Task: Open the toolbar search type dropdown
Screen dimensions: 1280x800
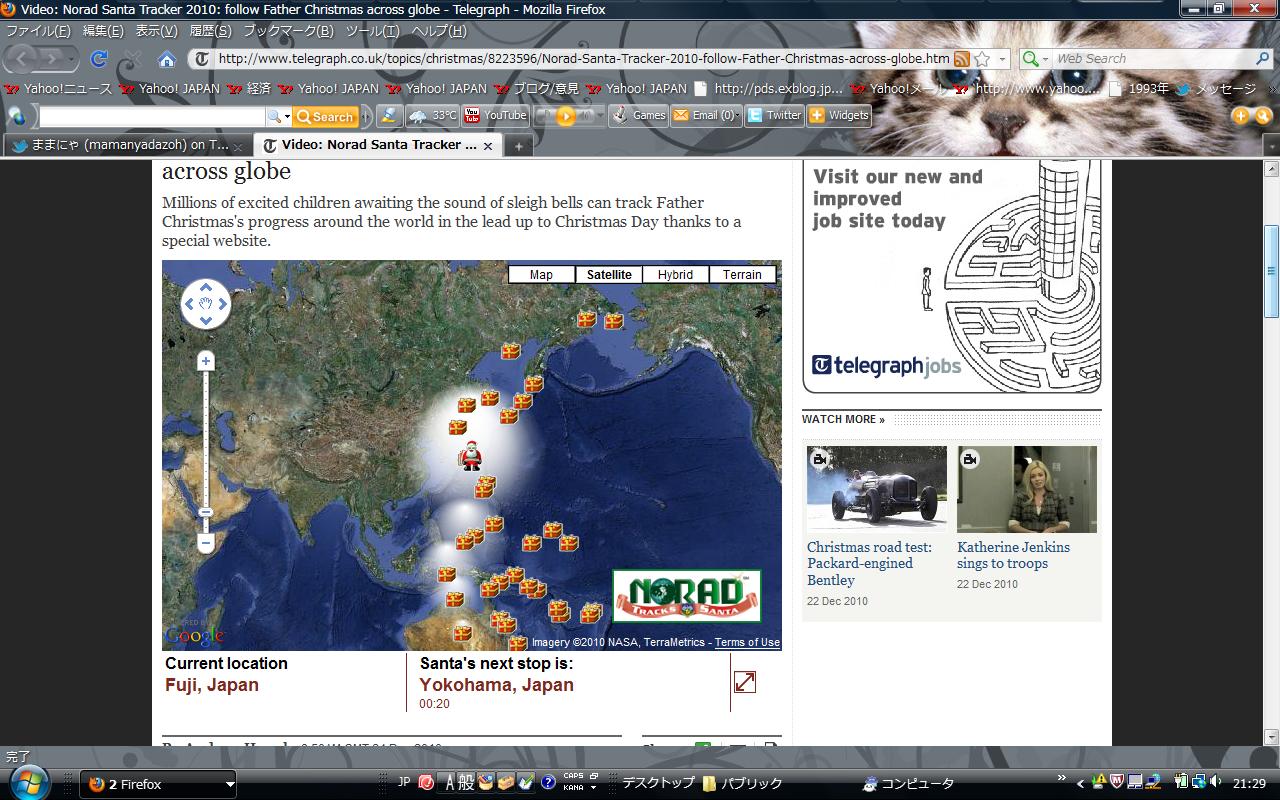Action: click(279, 116)
